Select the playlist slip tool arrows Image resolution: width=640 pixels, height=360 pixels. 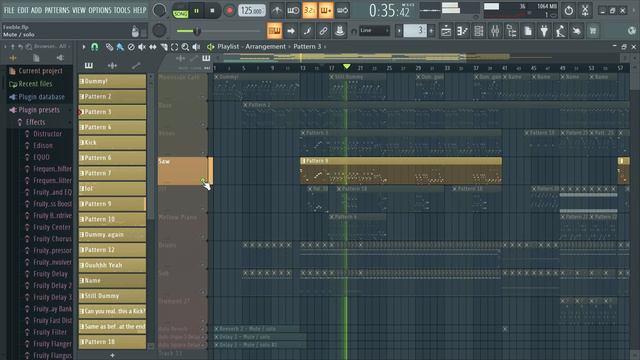coord(153,47)
